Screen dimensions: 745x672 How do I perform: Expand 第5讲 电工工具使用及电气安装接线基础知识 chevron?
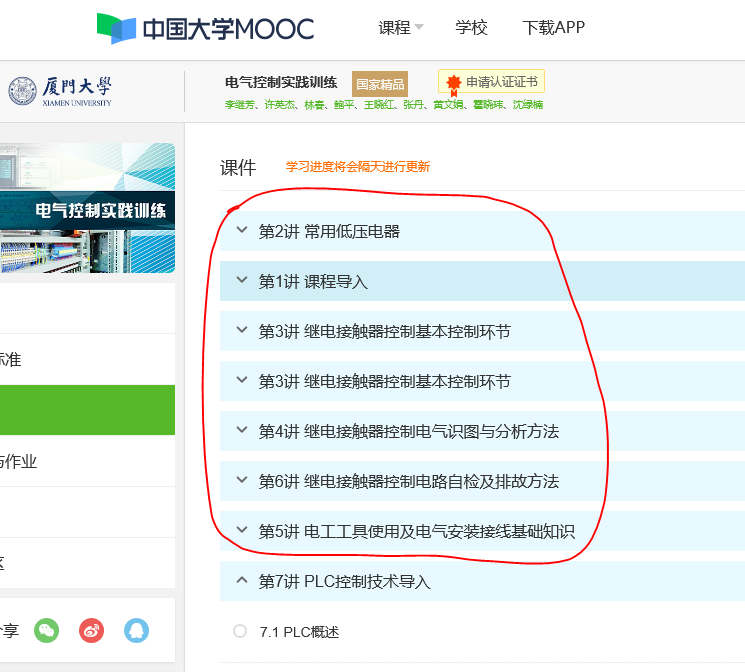point(242,530)
